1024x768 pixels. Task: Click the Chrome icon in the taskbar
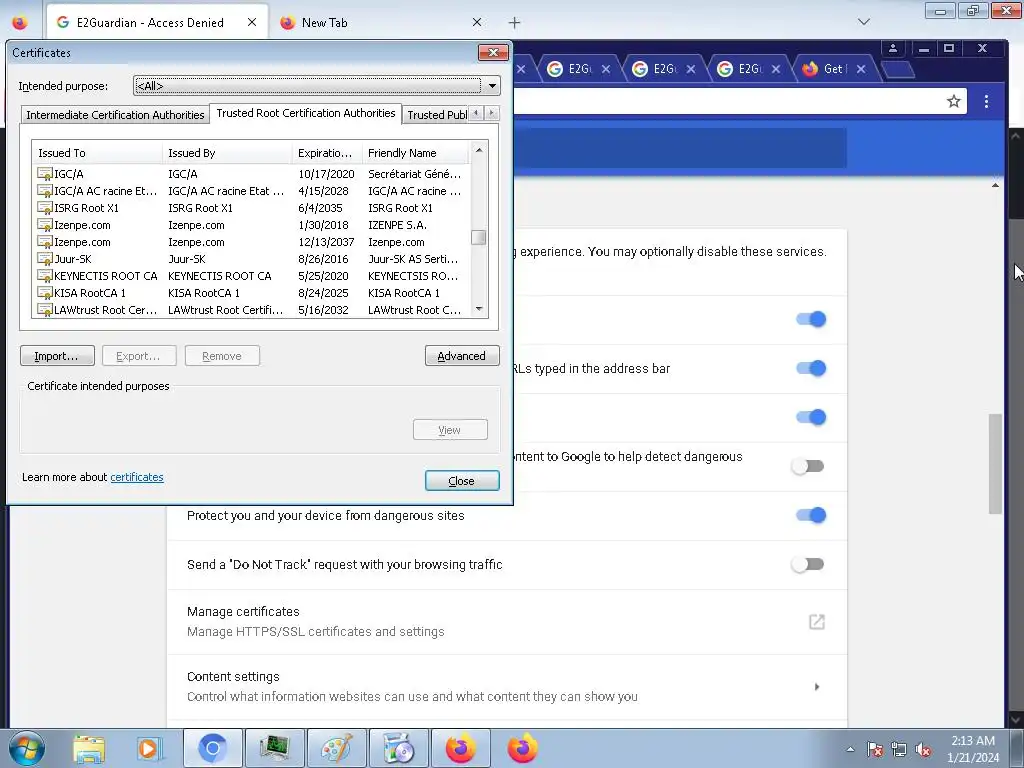212,748
